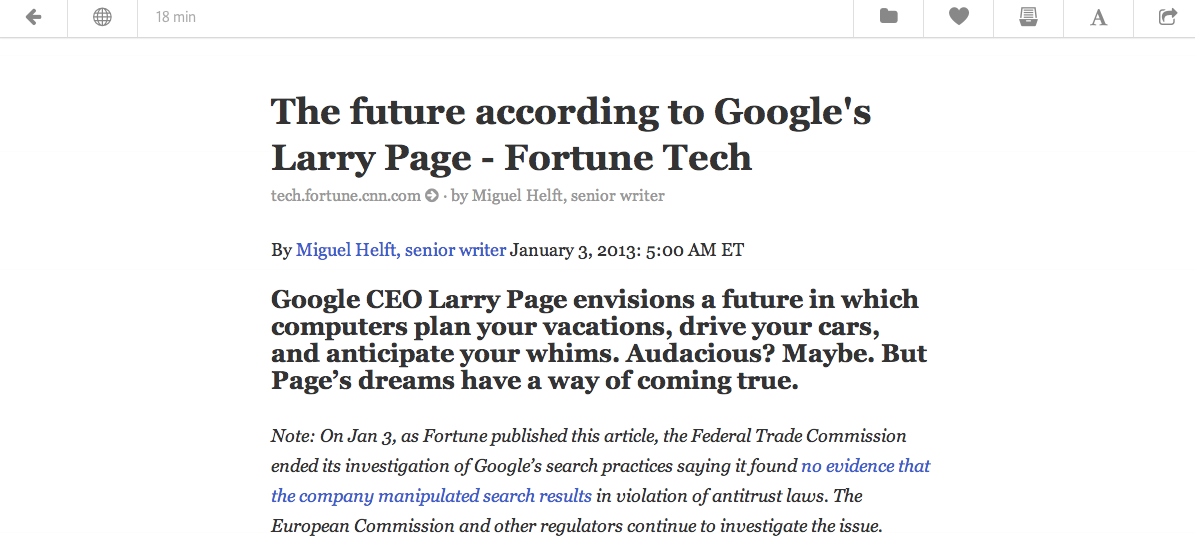
Task: Click the bold subheading starting 'Google CEO Larry Page'
Action: click(x=599, y=339)
